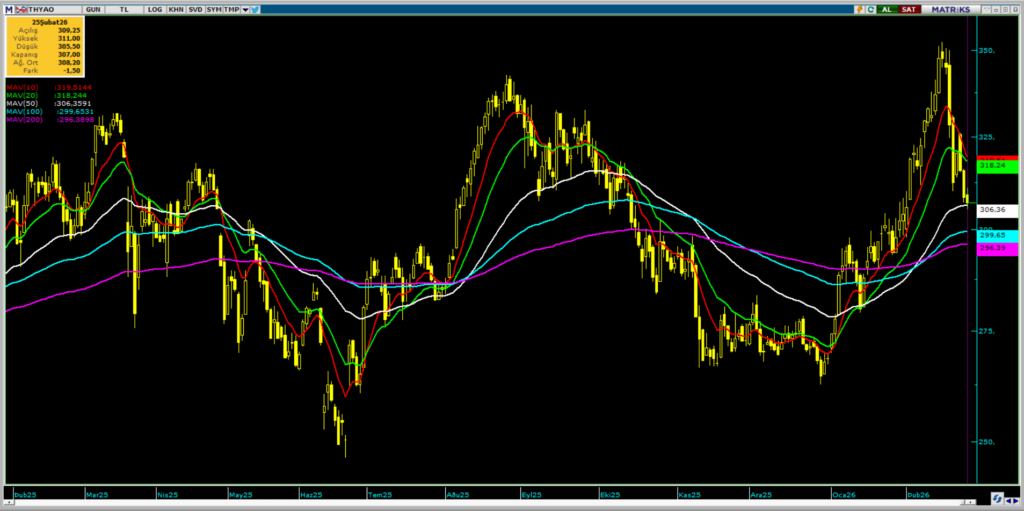Toggle LOG scale on the chart

[154, 8]
